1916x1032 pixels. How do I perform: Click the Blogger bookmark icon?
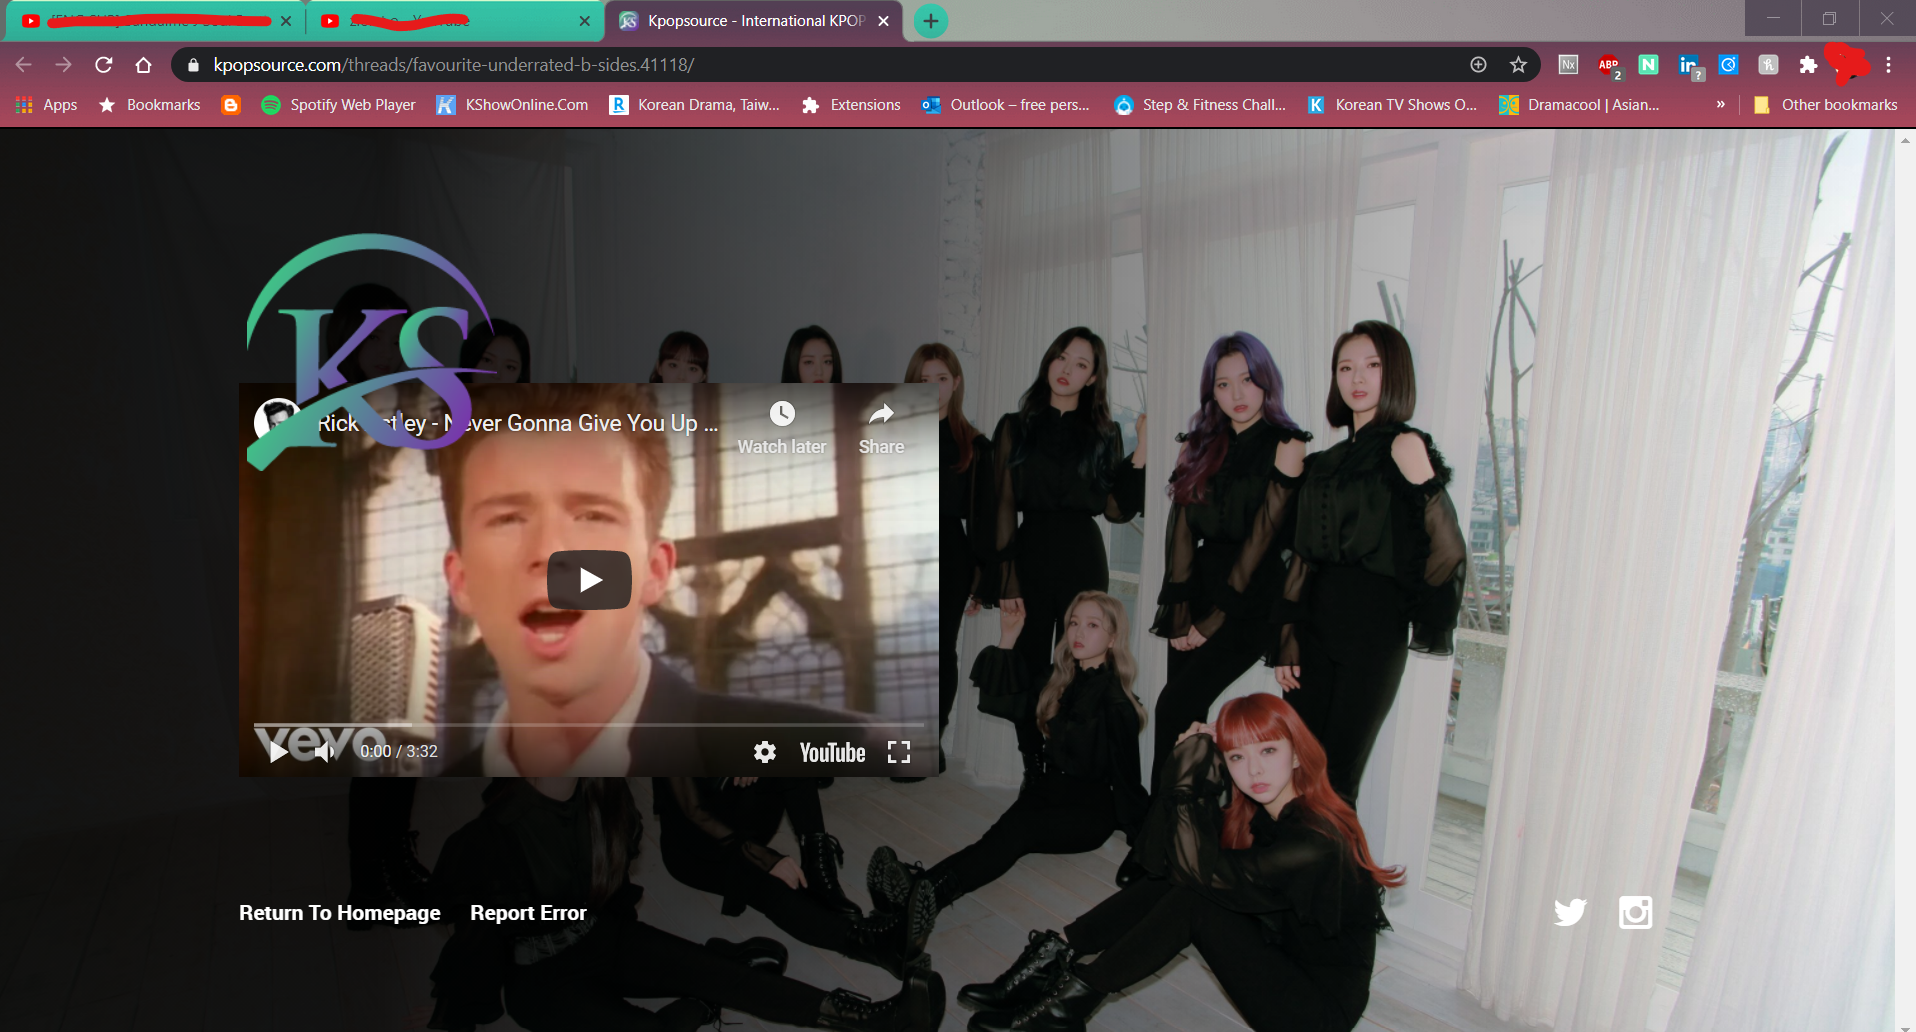231,105
